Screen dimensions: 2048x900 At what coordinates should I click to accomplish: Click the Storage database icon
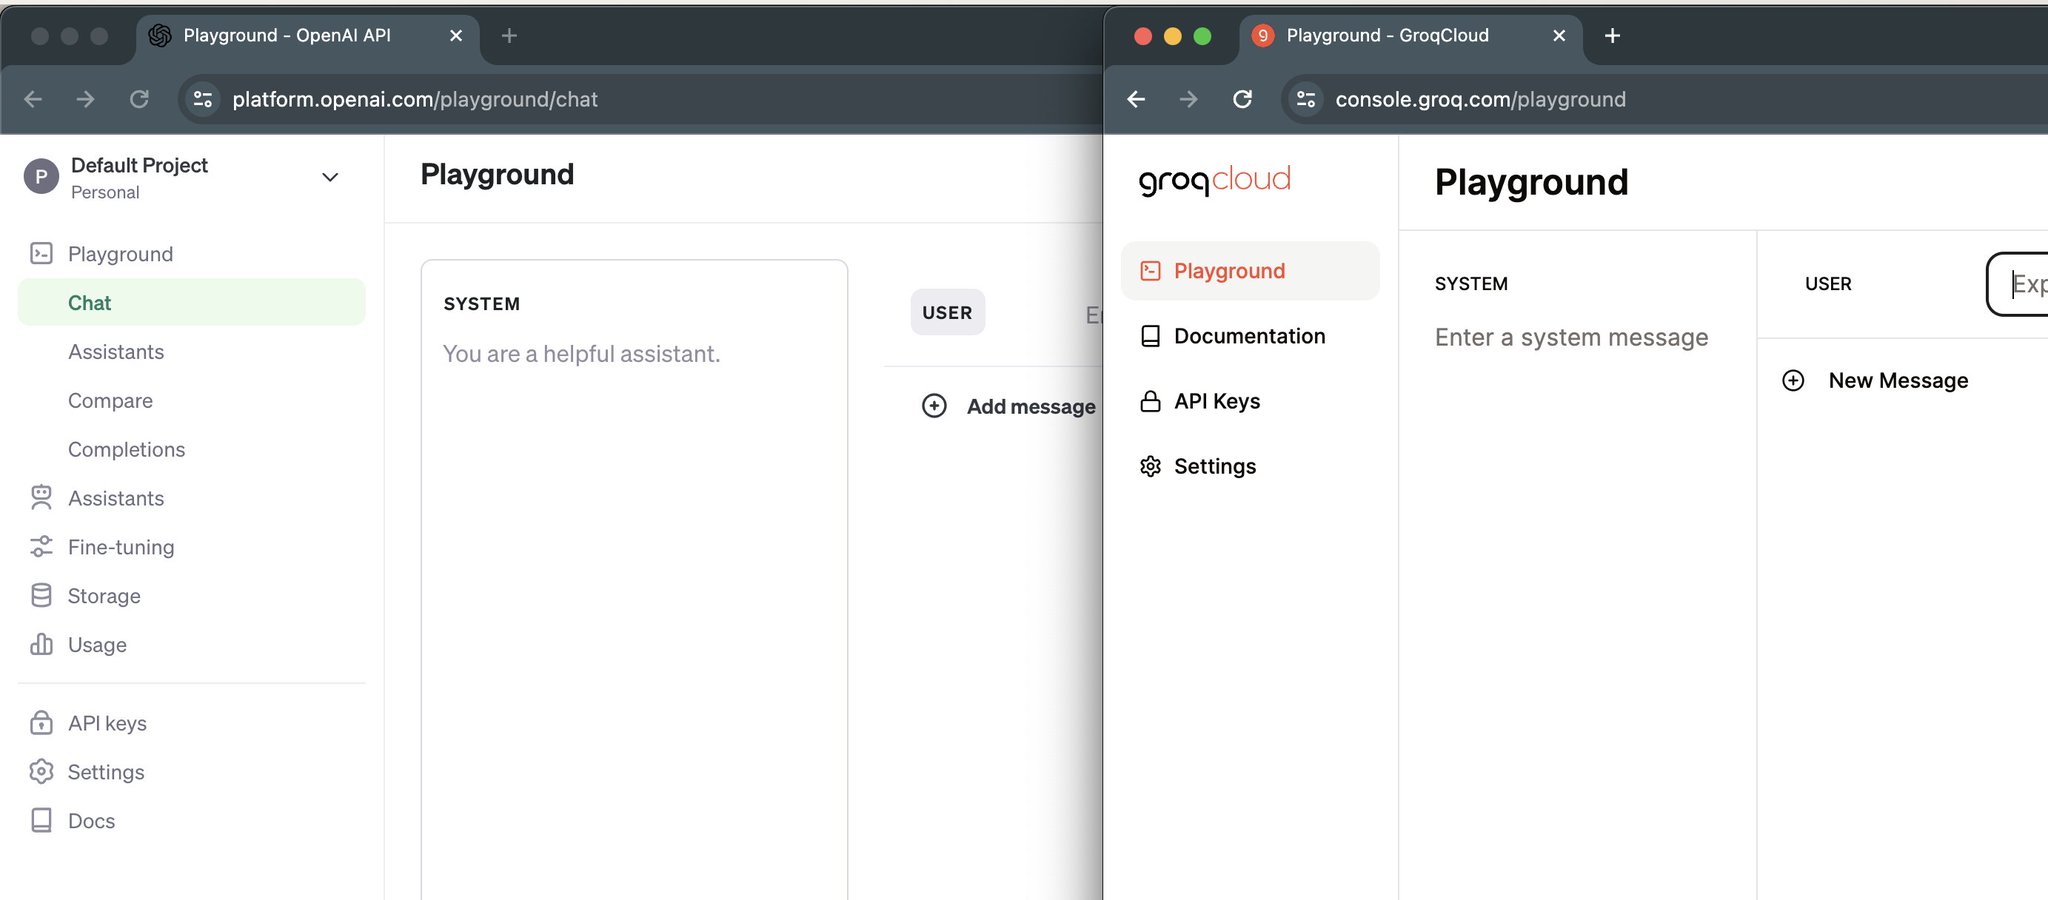(x=41, y=596)
